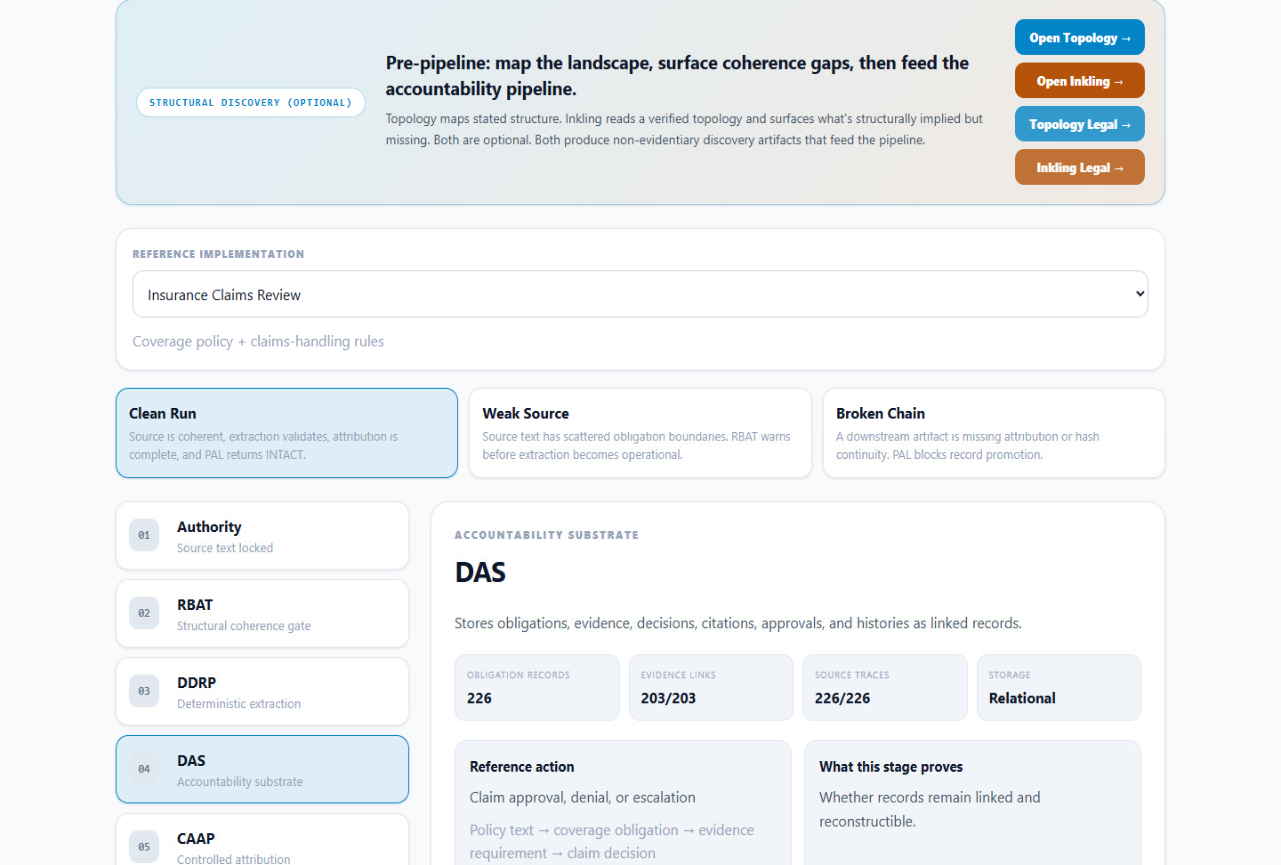Click the 01 step number badge
The height and width of the screenshot is (865, 1281).
pos(144,535)
